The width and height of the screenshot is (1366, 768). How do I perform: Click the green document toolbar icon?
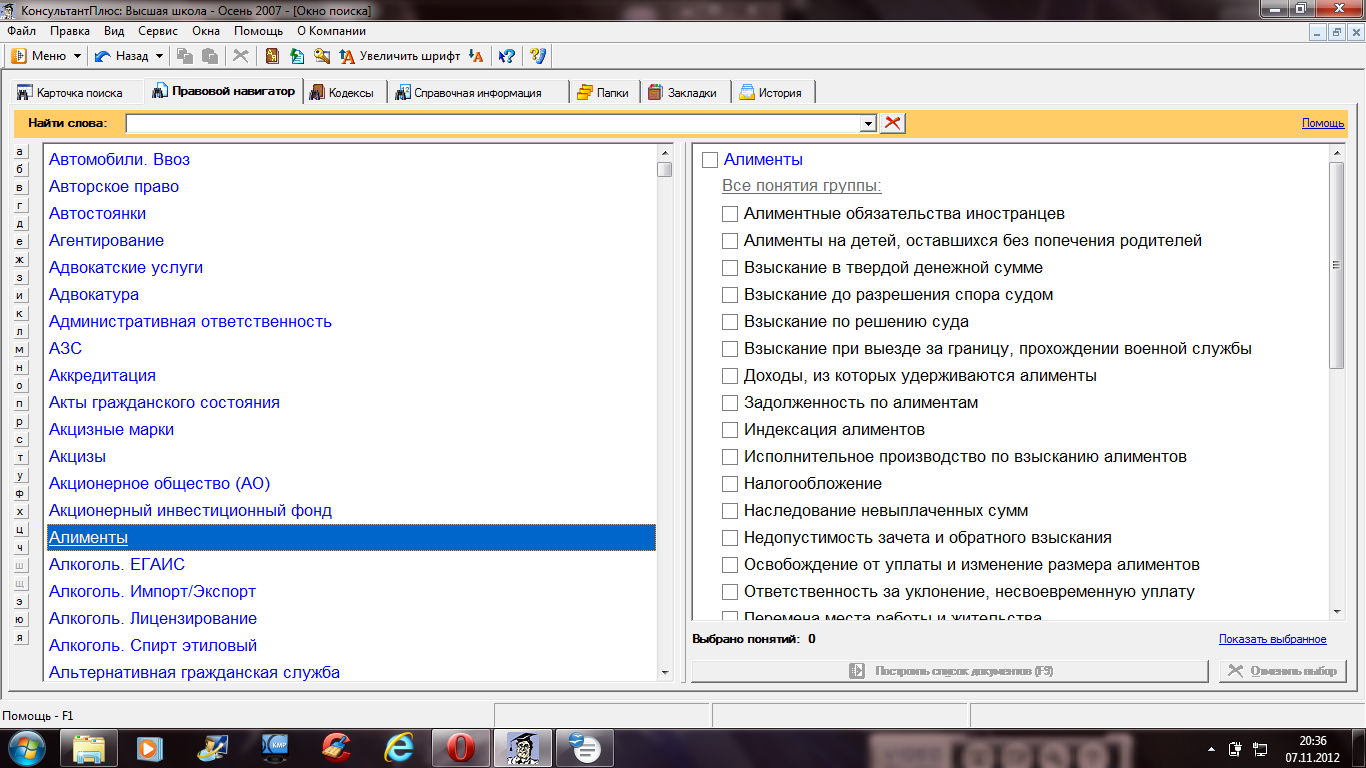tap(297, 56)
